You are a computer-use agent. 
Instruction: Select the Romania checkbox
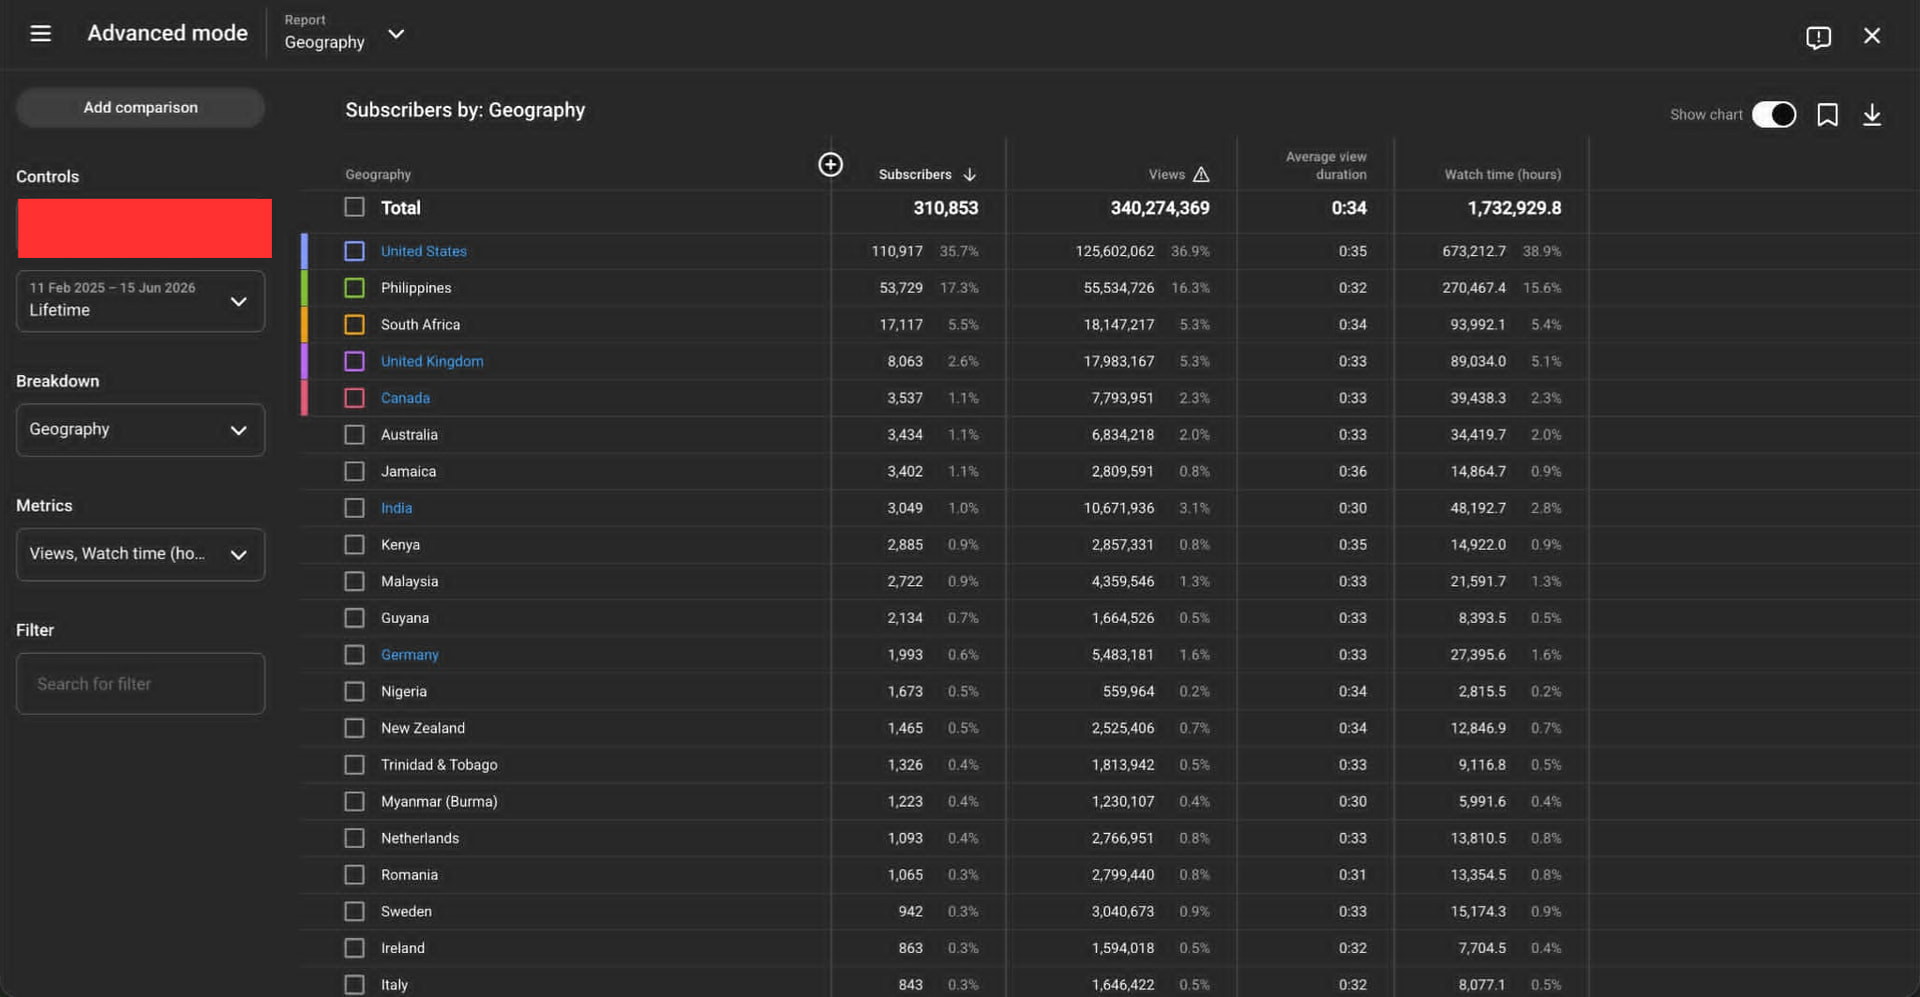tap(354, 874)
